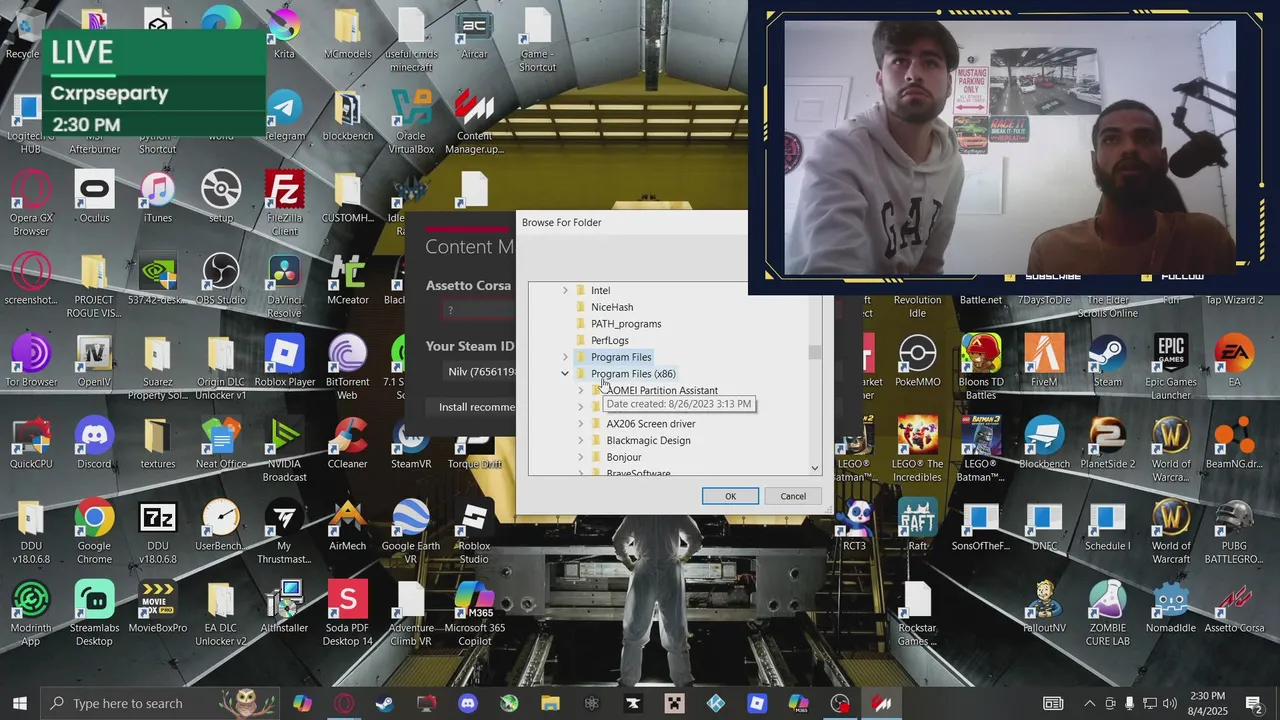Open FiveM desktop shortcut

tap(1043, 361)
